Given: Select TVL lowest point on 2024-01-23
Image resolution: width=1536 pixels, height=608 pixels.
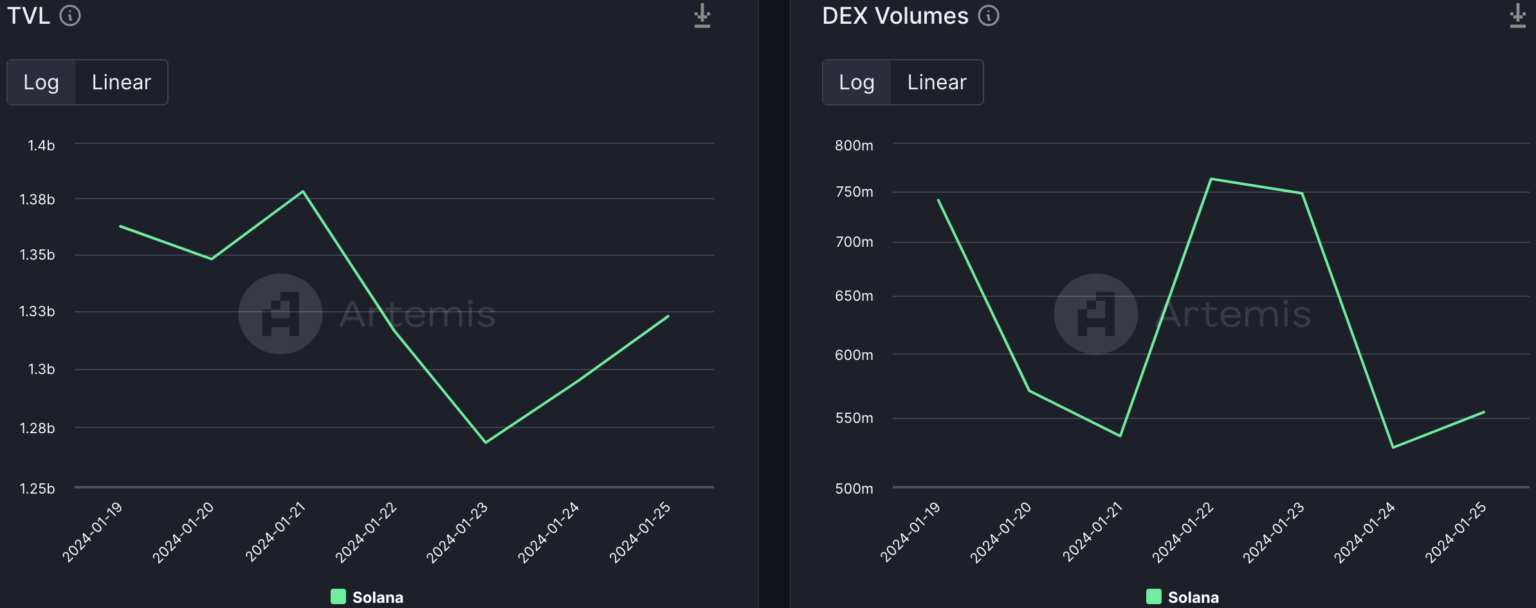Looking at the screenshot, I should pyautogui.click(x=486, y=442).
